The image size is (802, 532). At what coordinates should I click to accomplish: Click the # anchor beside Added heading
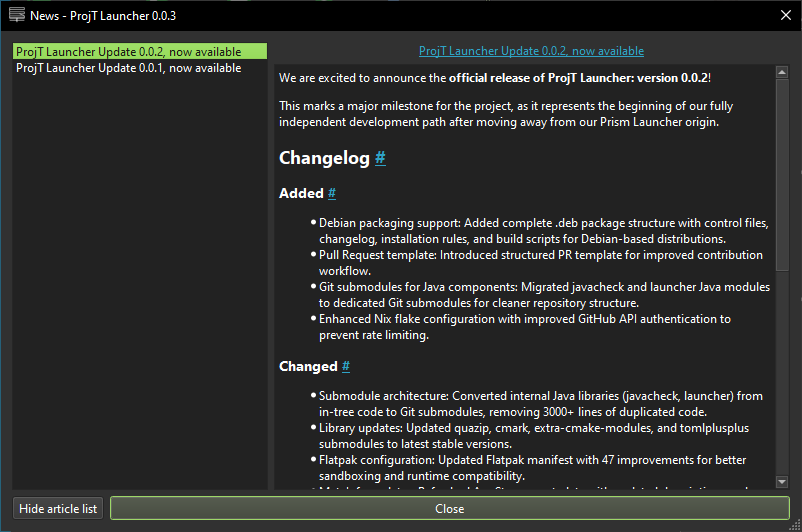coord(332,193)
